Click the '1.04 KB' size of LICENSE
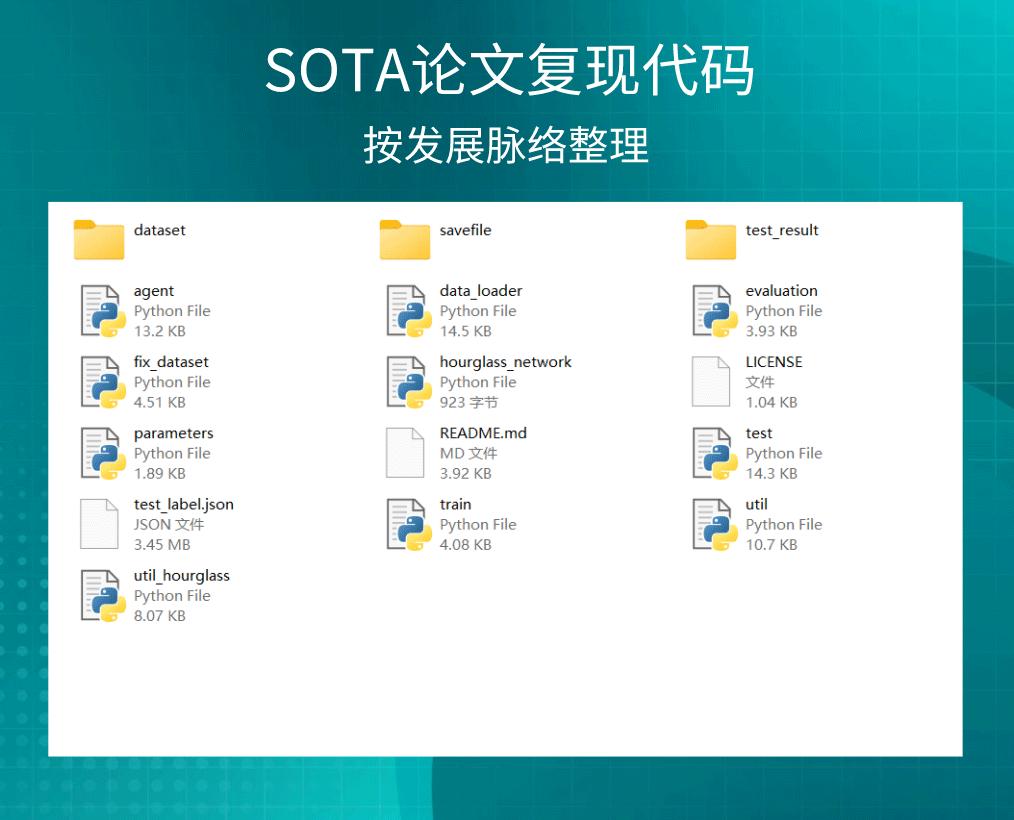Image resolution: width=1014 pixels, height=820 pixels. [771, 402]
